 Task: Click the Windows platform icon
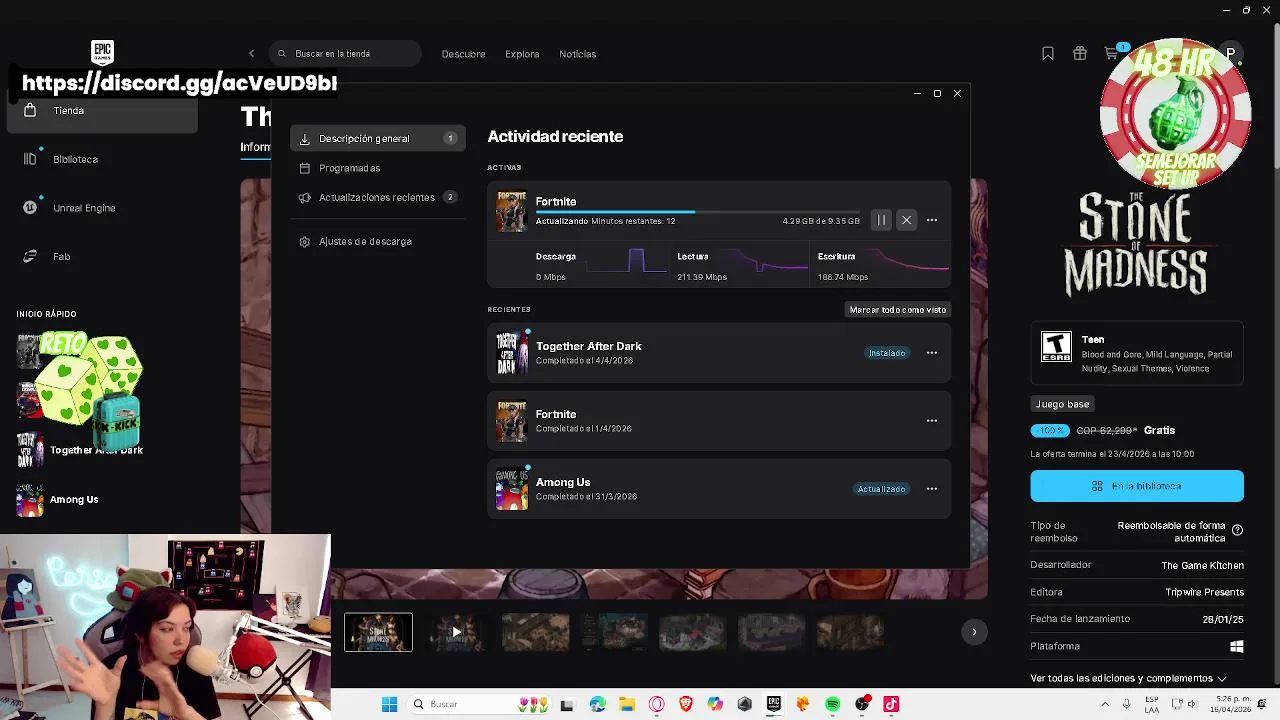(1237, 647)
